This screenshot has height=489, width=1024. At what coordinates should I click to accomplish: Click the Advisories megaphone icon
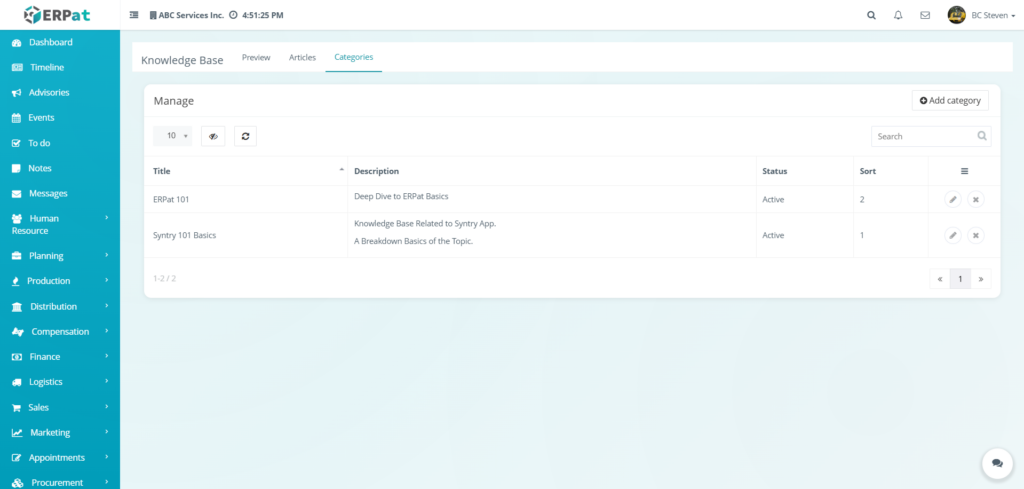[x=17, y=93]
